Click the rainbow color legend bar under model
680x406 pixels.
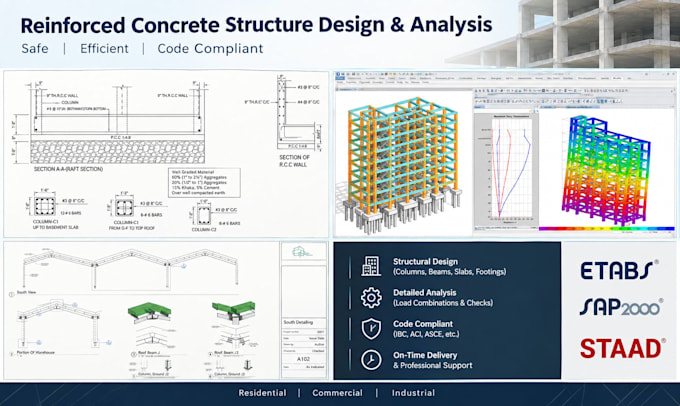(607, 228)
